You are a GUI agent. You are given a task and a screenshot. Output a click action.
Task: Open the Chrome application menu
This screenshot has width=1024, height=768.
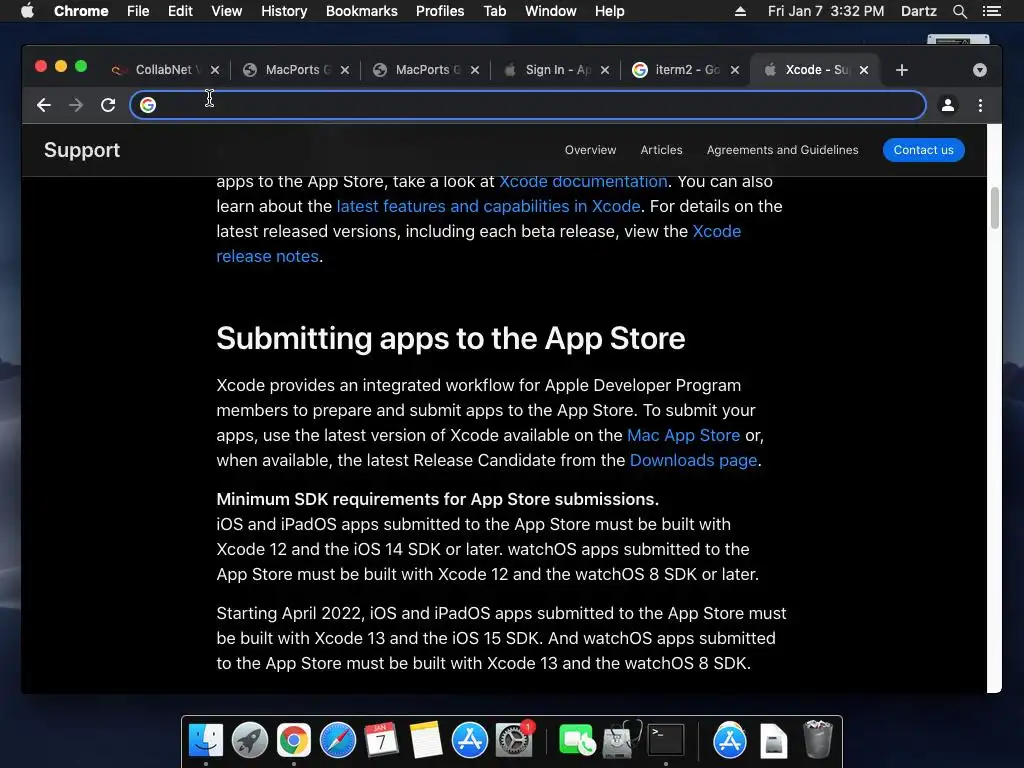tap(81, 11)
